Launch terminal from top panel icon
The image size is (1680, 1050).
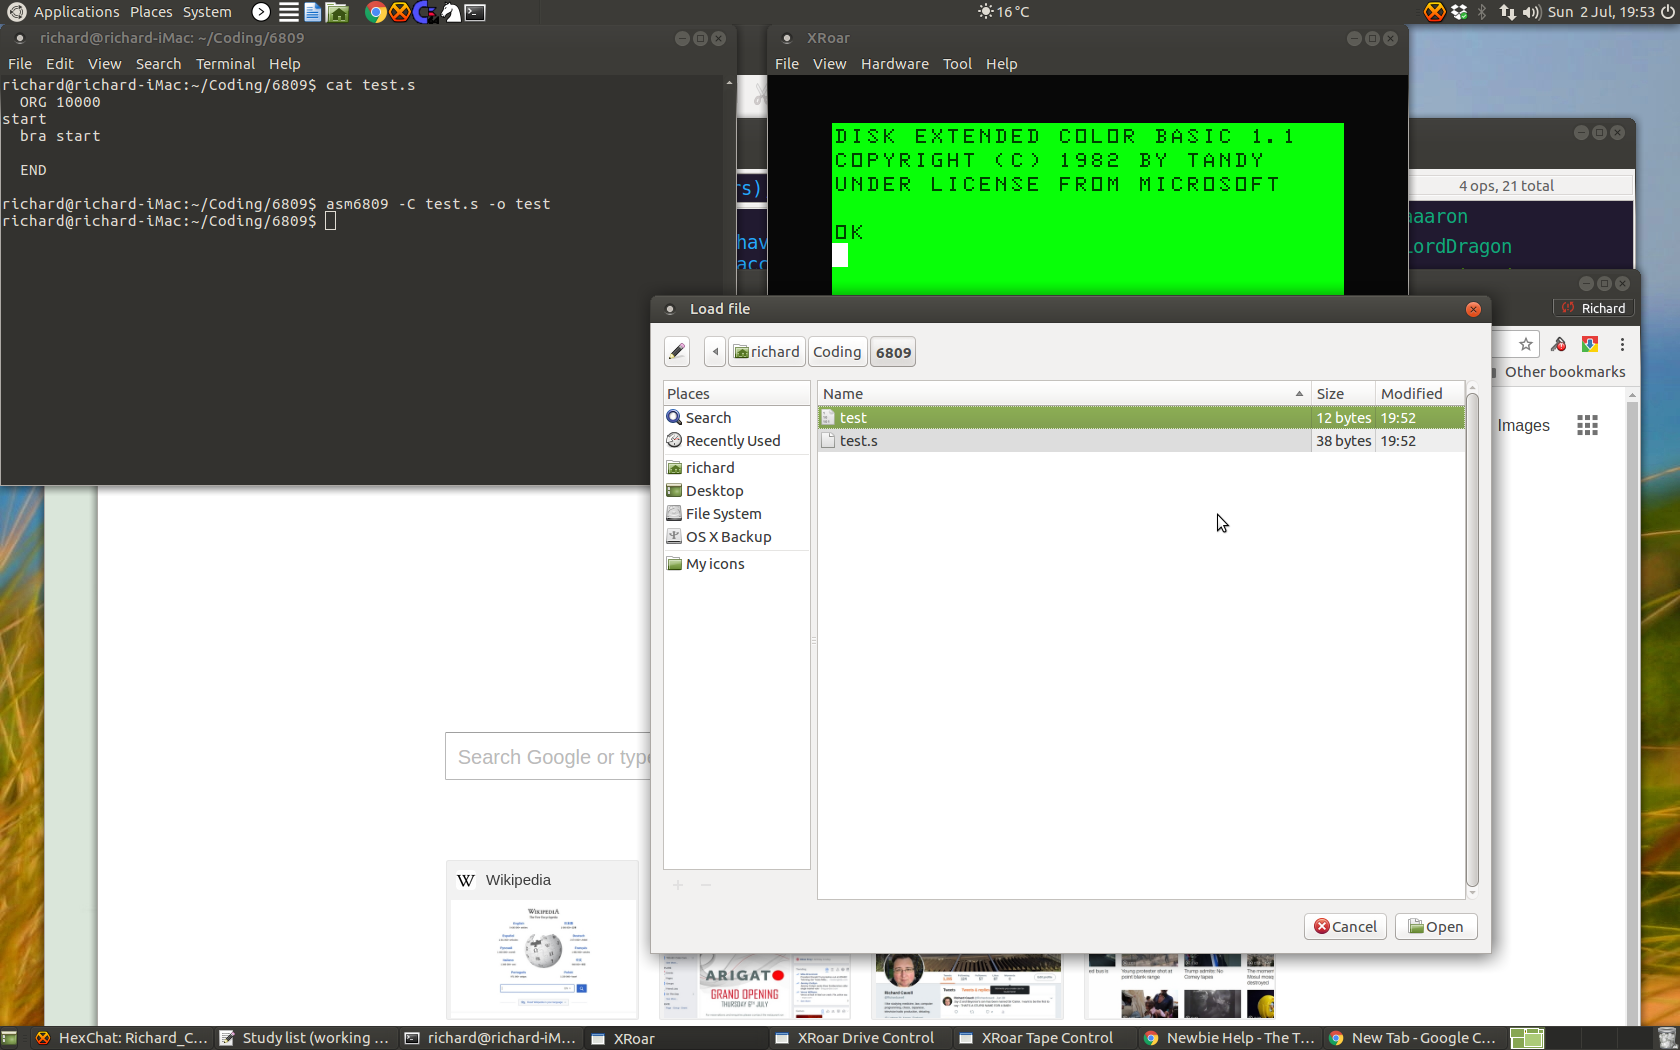475,12
